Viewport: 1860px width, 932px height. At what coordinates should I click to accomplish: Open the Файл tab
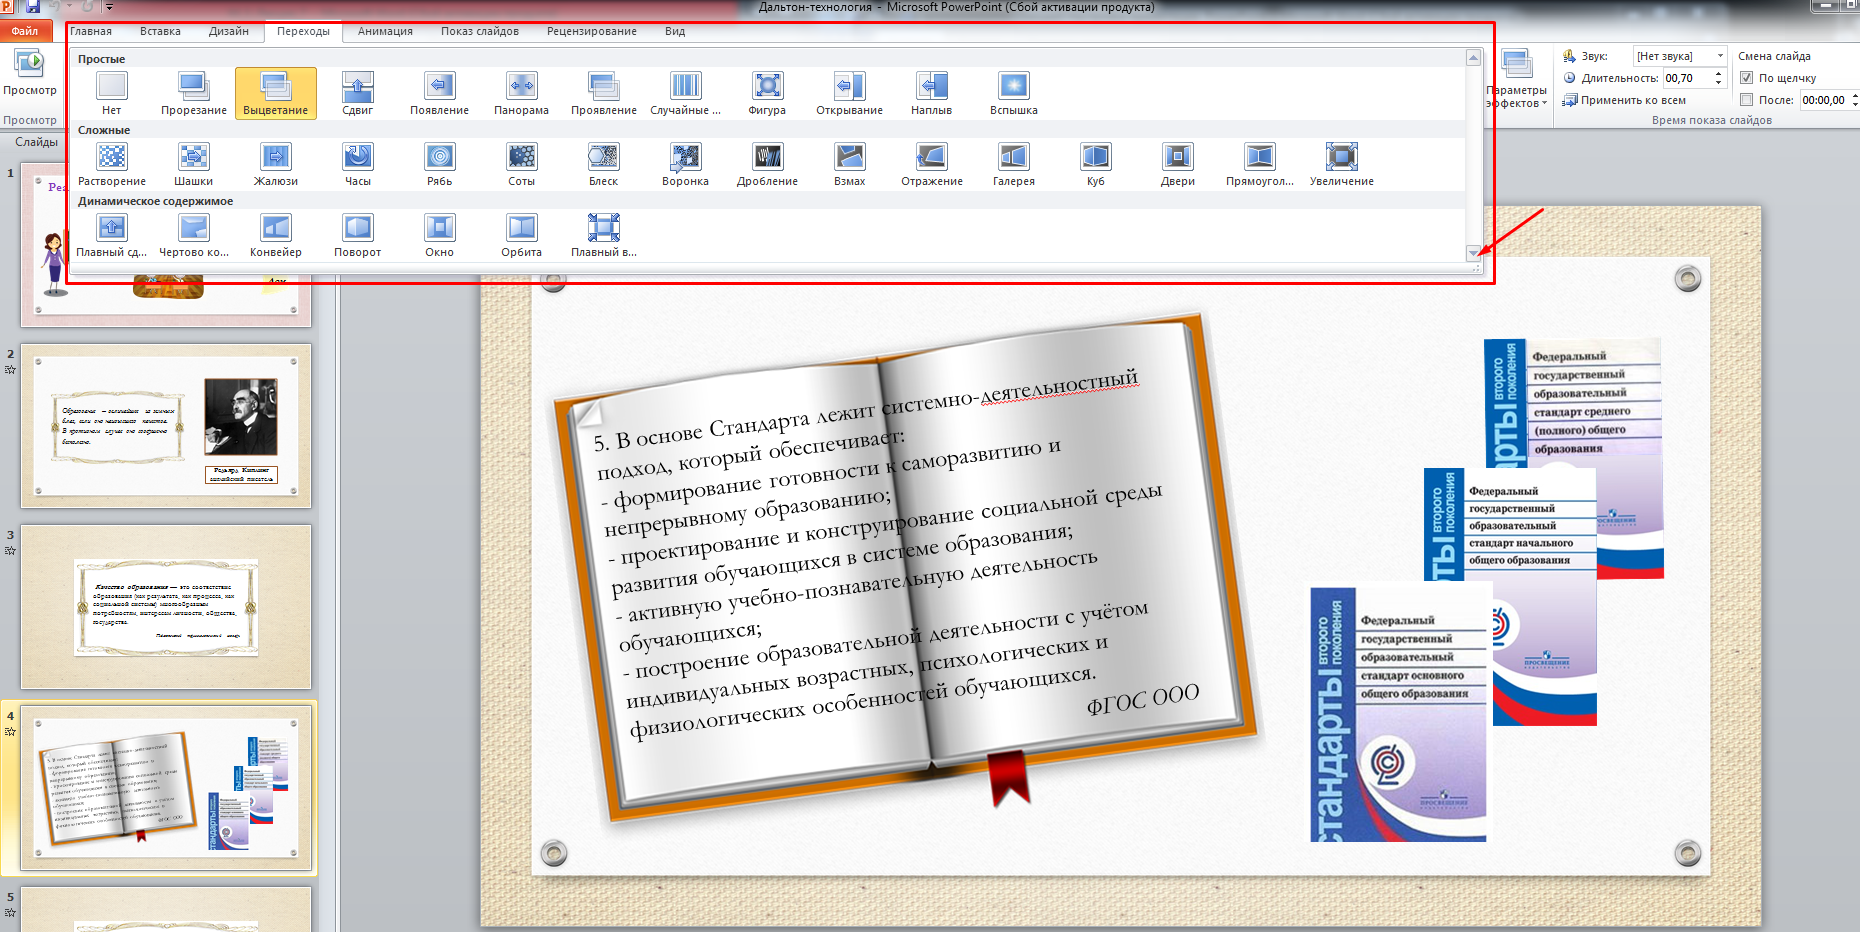25,31
